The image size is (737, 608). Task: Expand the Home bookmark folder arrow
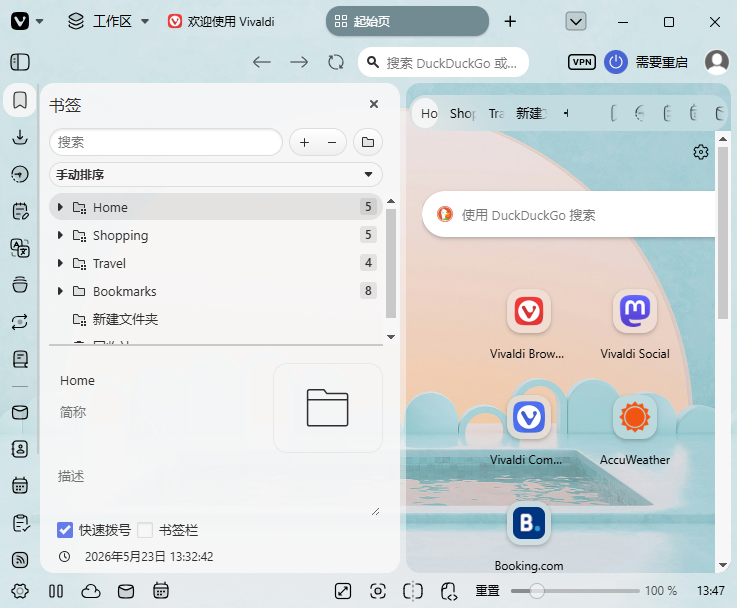click(60, 207)
